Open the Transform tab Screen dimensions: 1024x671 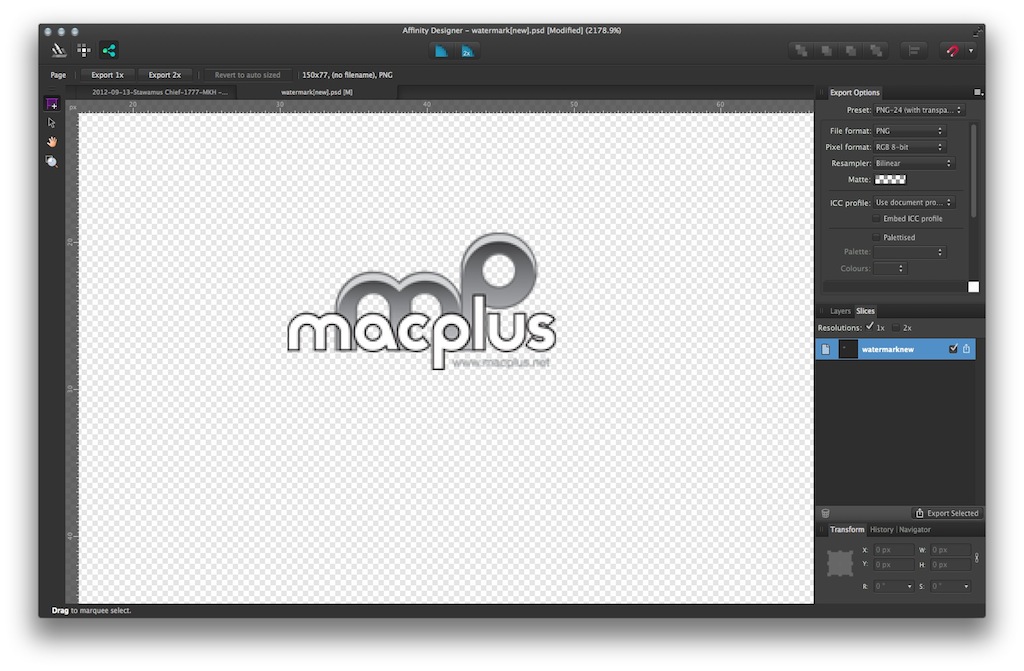(847, 530)
